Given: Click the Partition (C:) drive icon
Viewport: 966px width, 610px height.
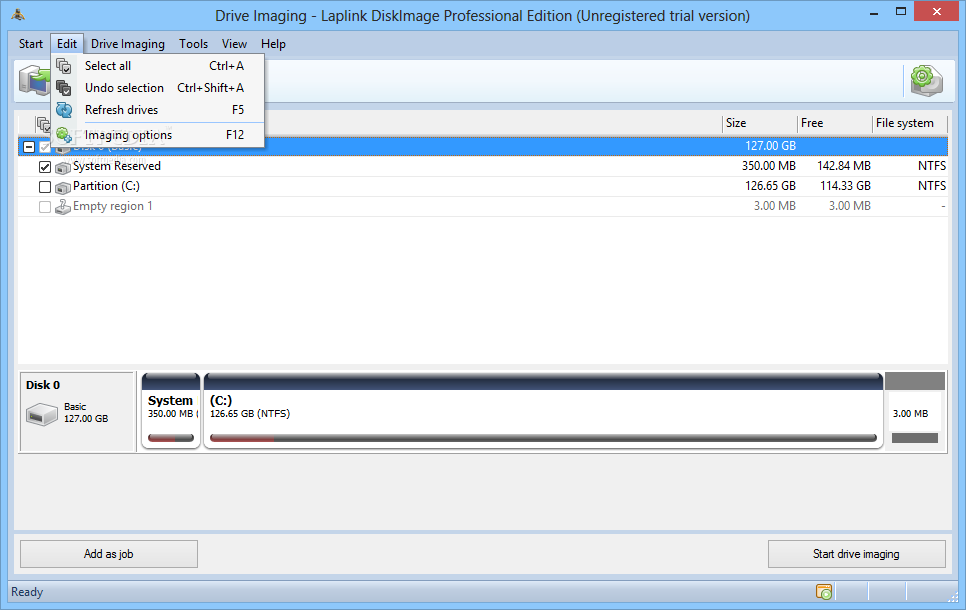Looking at the screenshot, I should pos(63,187).
